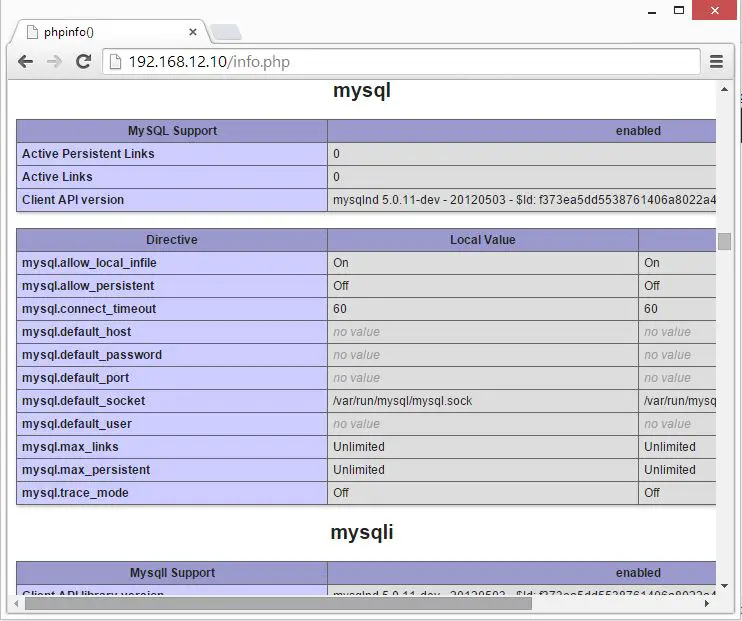Click local 'no value' for mysql.default_host
The width and height of the screenshot is (742, 621).
[356, 332]
